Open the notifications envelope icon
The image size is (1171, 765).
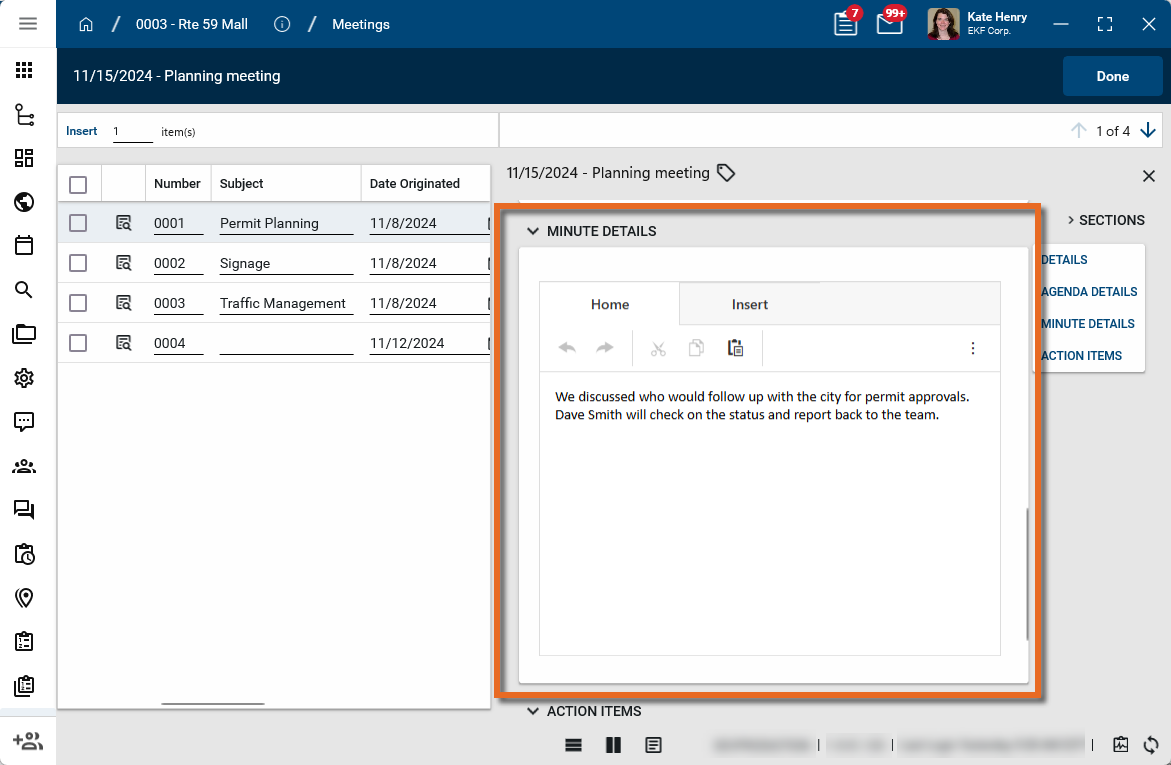tap(889, 24)
